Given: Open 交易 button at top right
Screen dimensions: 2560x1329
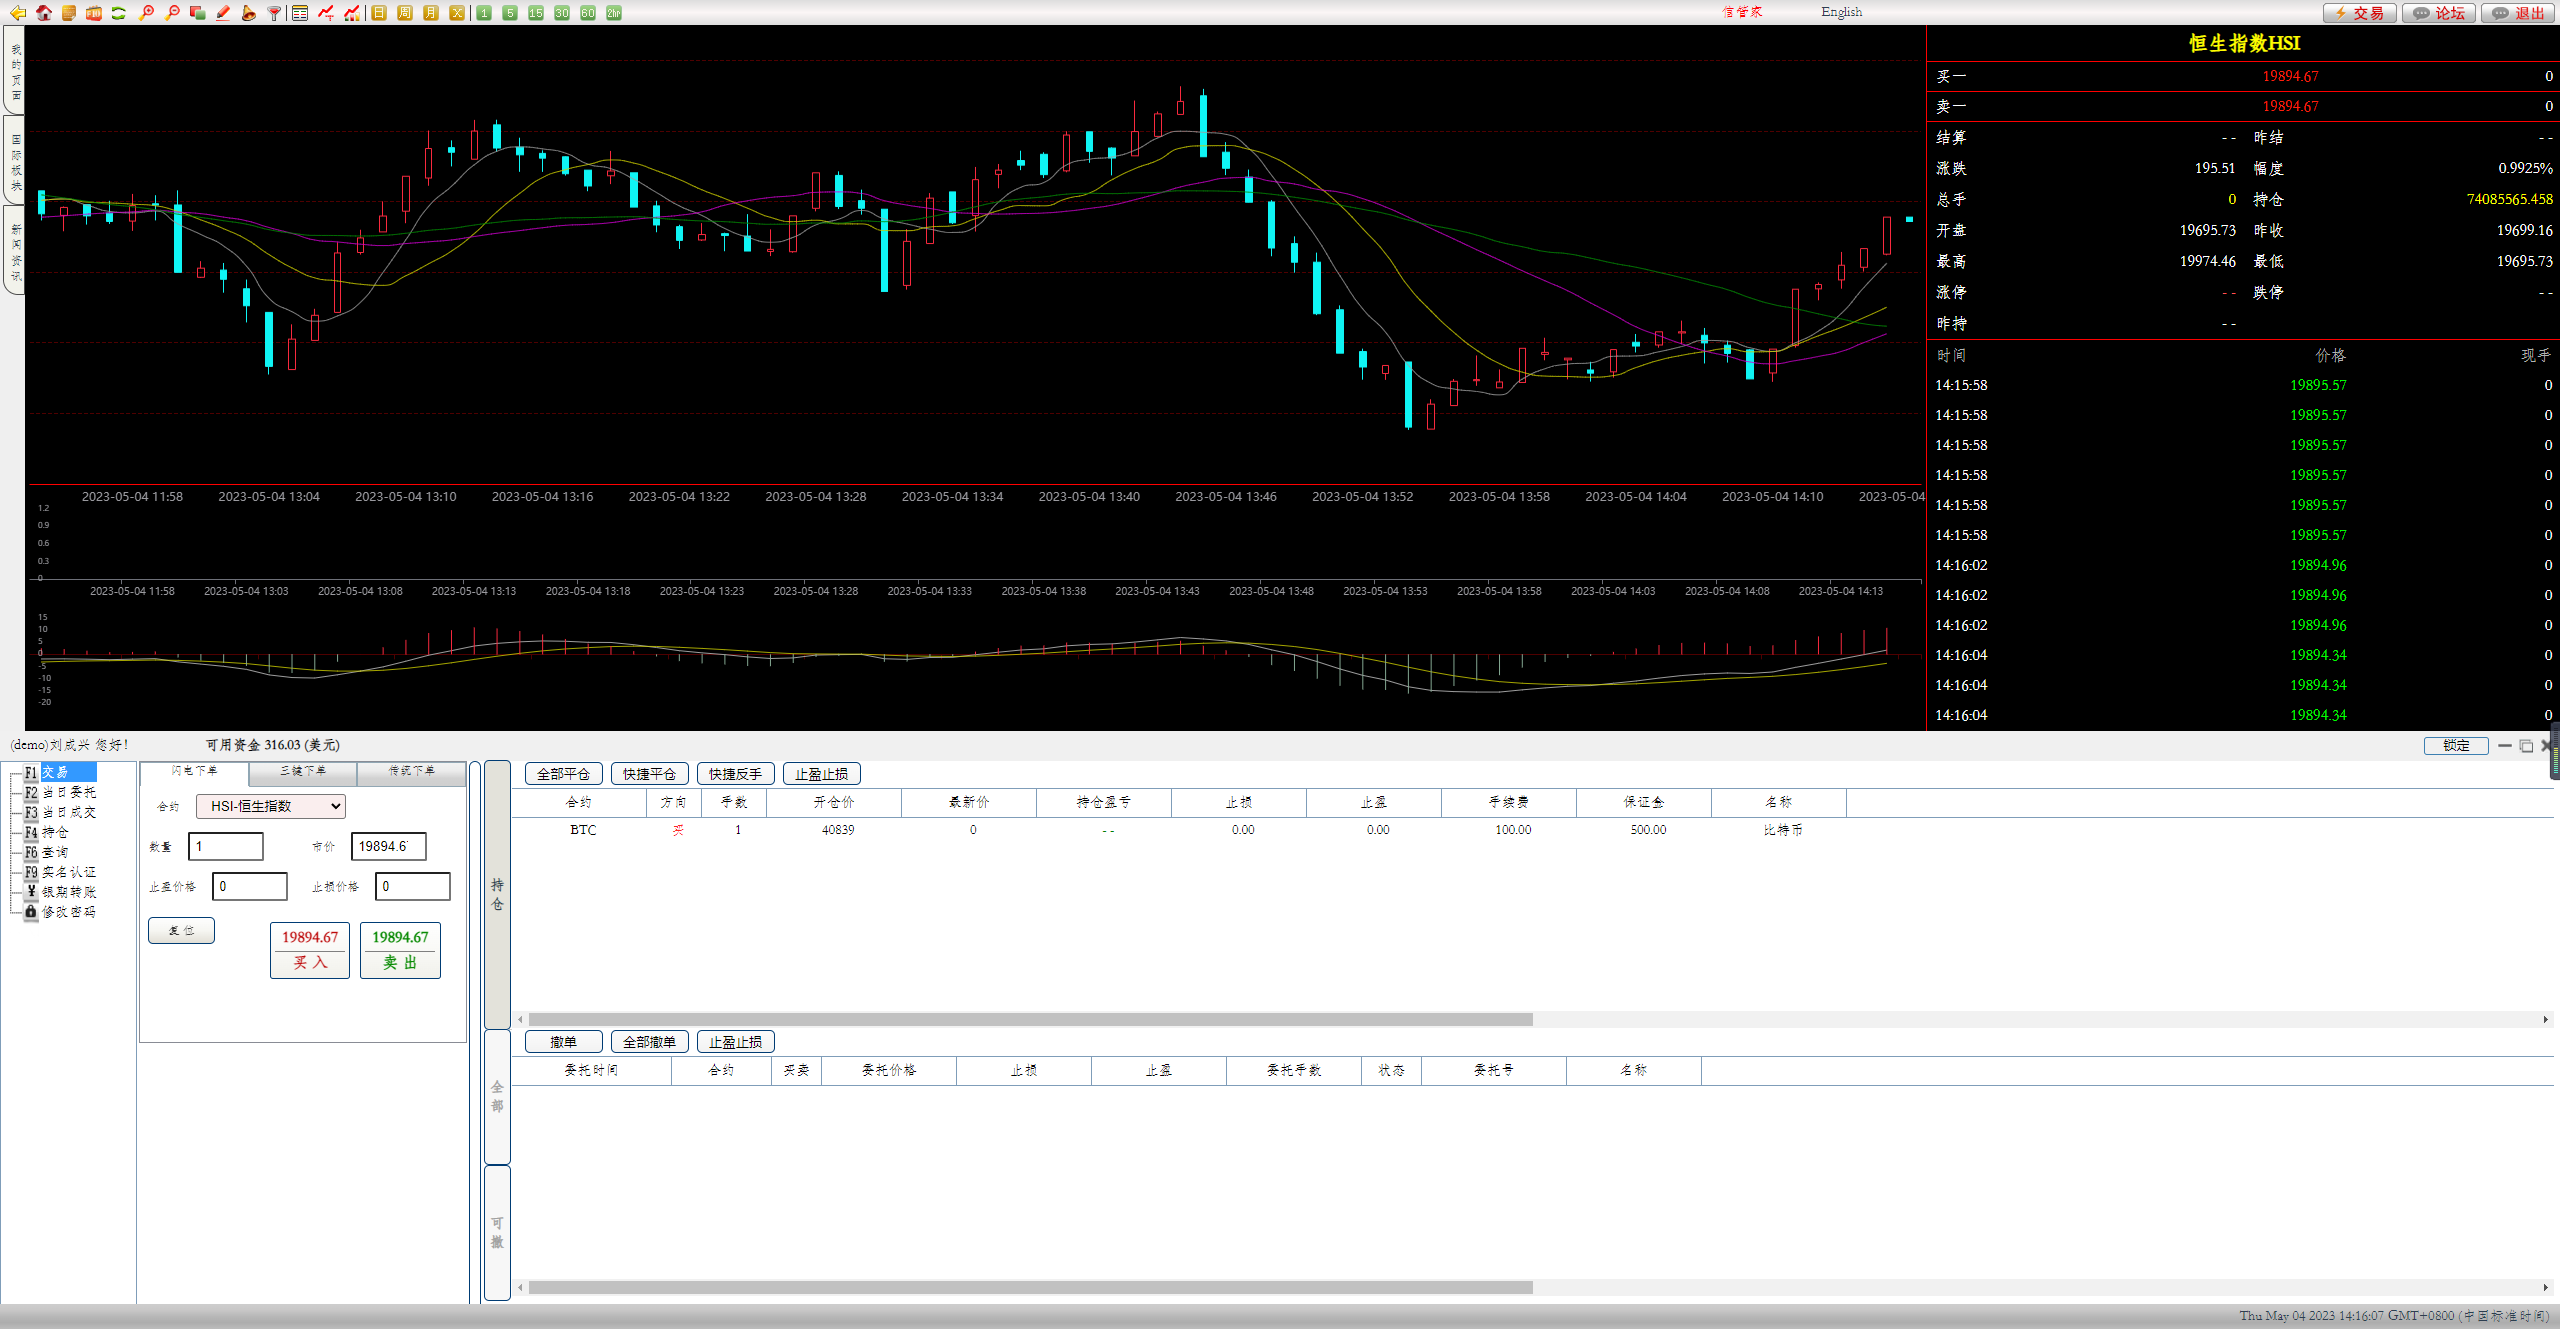Looking at the screenshot, I should click(2359, 13).
